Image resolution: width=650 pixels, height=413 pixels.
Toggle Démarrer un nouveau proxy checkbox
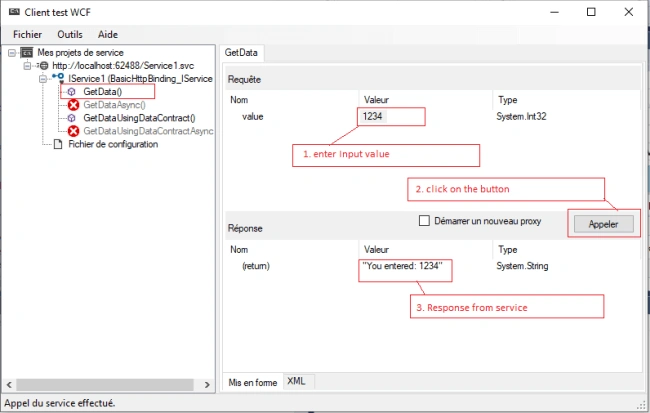pos(424,221)
